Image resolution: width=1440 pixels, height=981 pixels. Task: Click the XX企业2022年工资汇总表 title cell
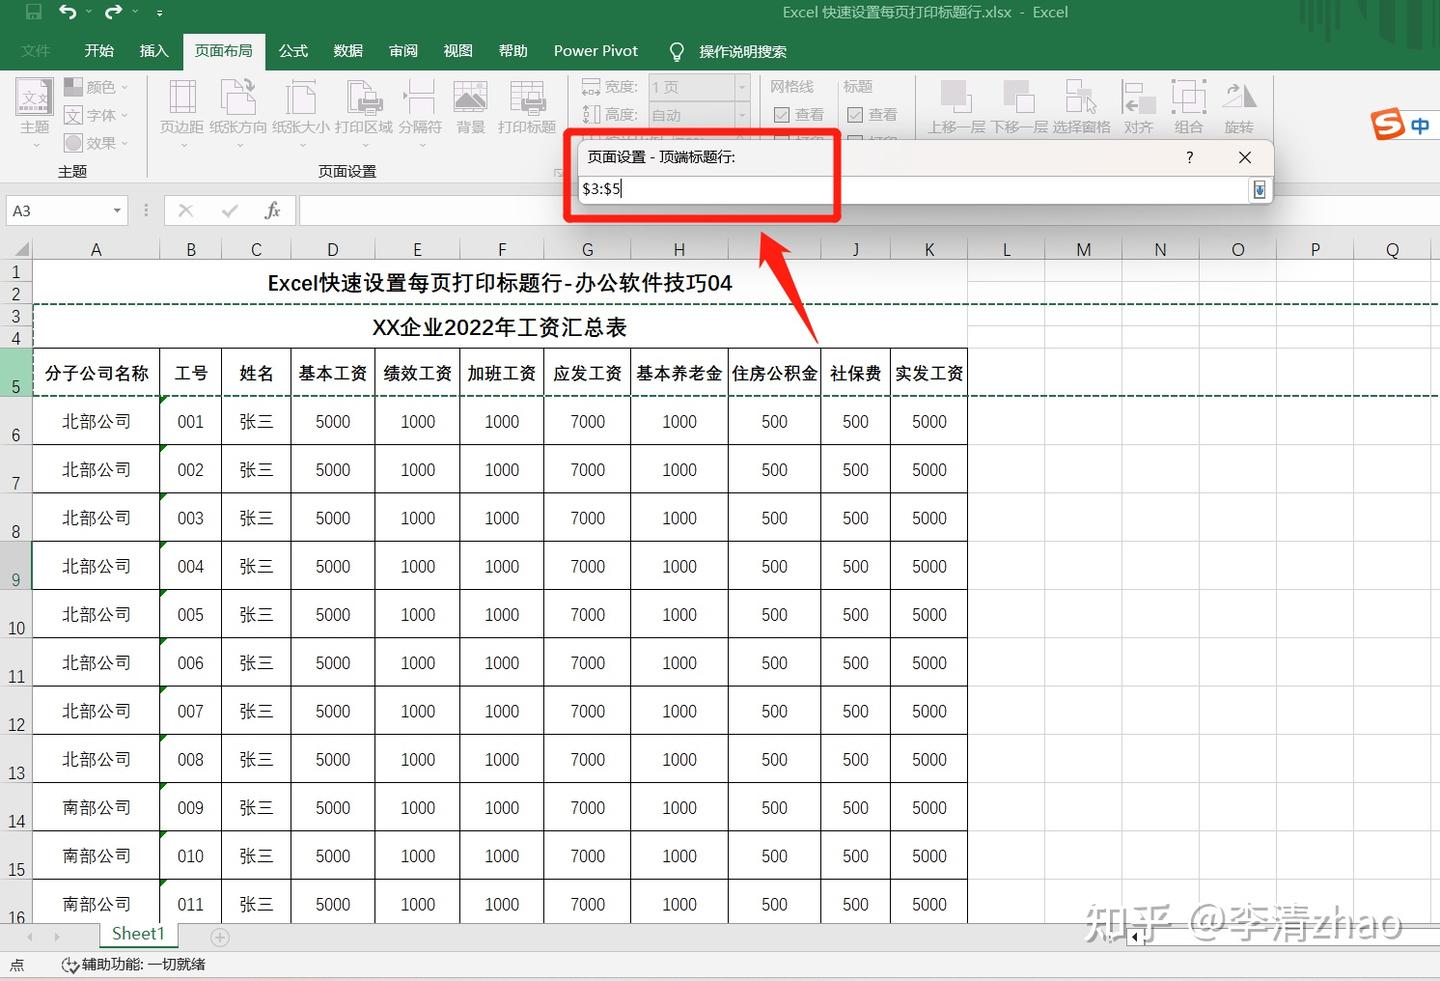point(500,327)
